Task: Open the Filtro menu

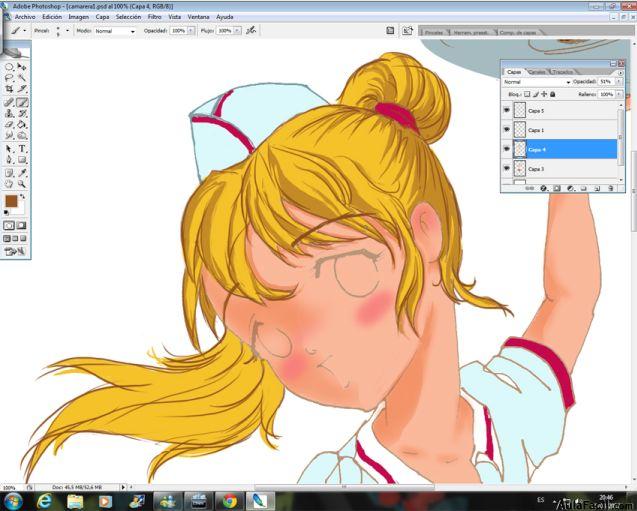Action: pyautogui.click(x=154, y=17)
